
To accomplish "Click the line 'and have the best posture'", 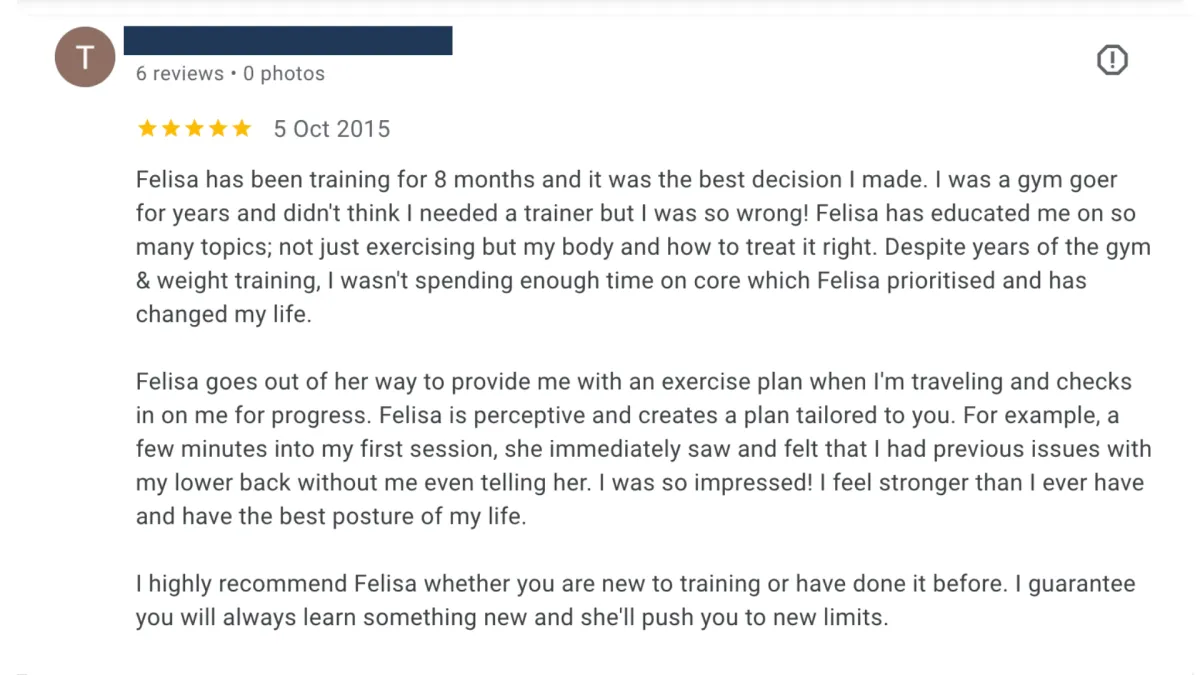I will coord(330,517).
